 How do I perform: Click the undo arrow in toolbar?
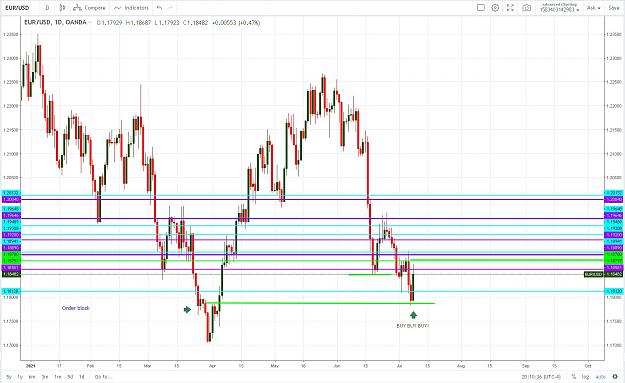coord(159,8)
